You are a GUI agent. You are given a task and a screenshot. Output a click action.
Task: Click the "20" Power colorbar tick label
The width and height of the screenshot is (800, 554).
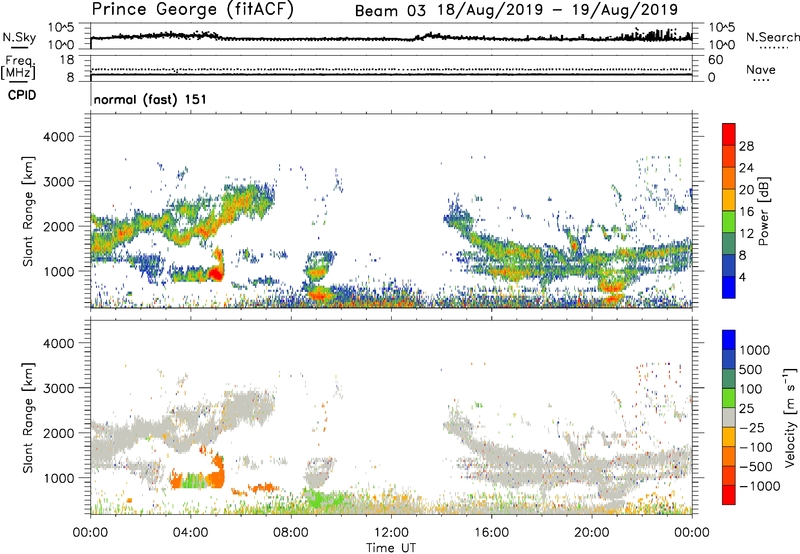click(746, 190)
